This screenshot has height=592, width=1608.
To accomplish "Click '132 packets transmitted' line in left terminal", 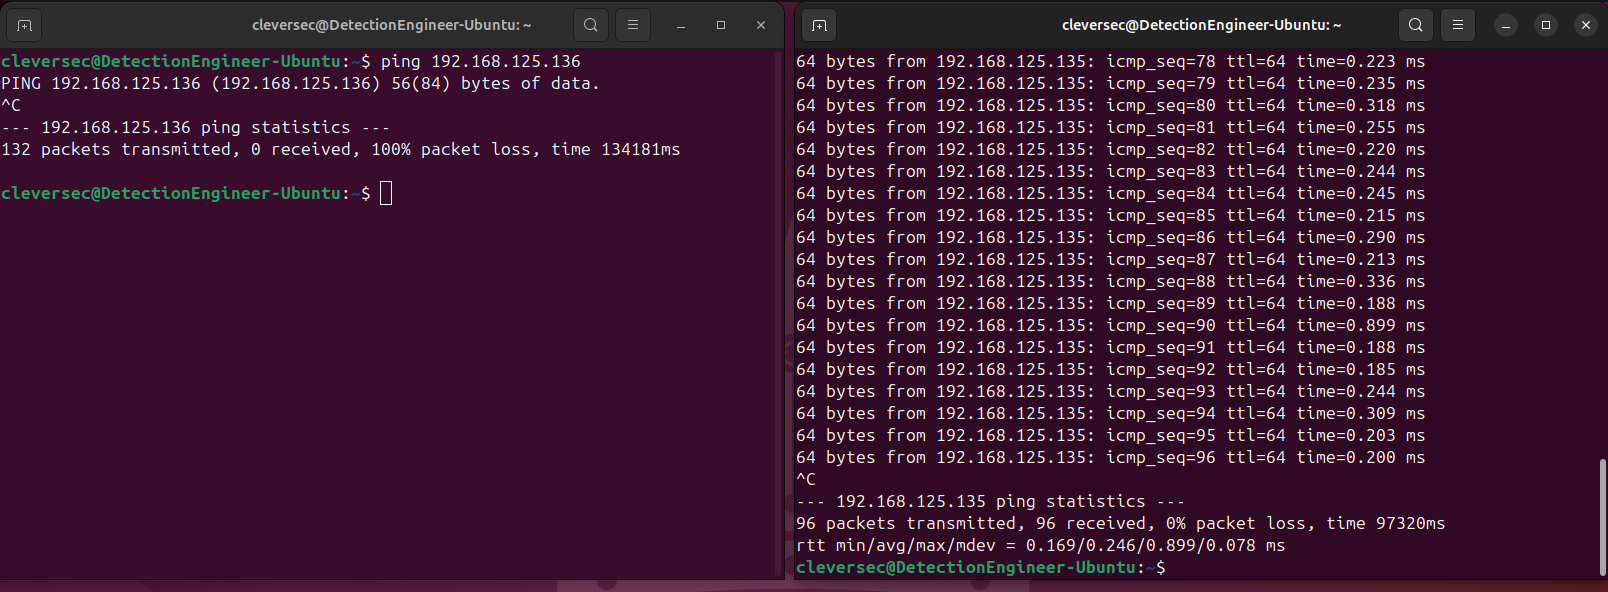I will (341, 150).
